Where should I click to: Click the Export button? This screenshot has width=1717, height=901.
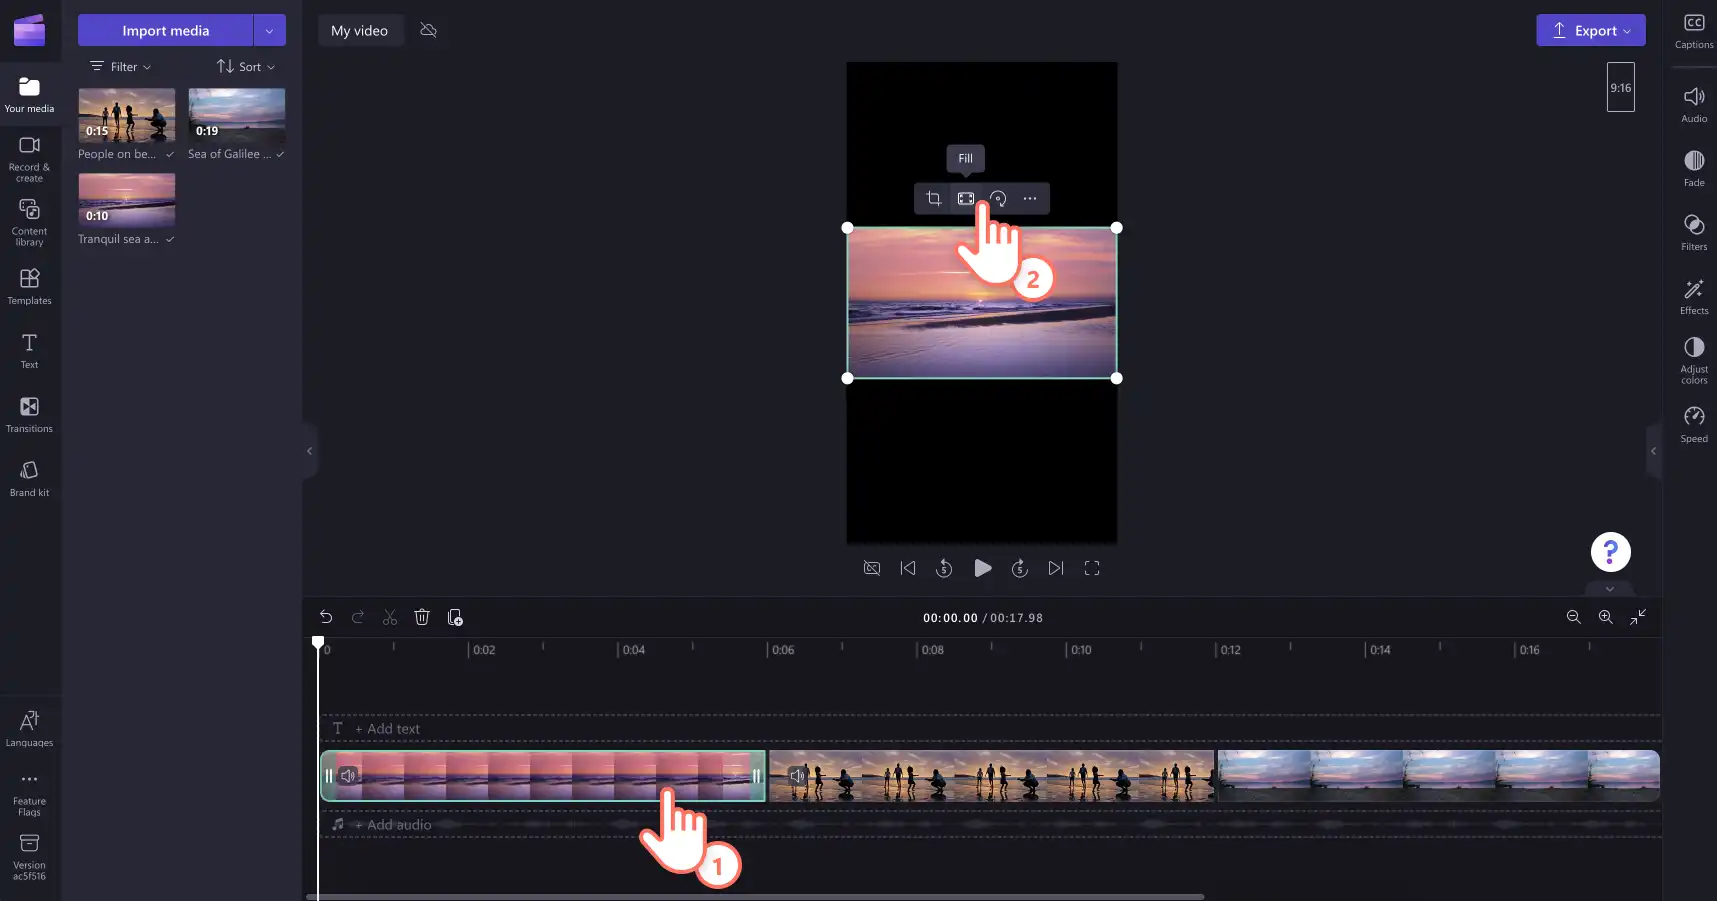pyautogui.click(x=1591, y=30)
